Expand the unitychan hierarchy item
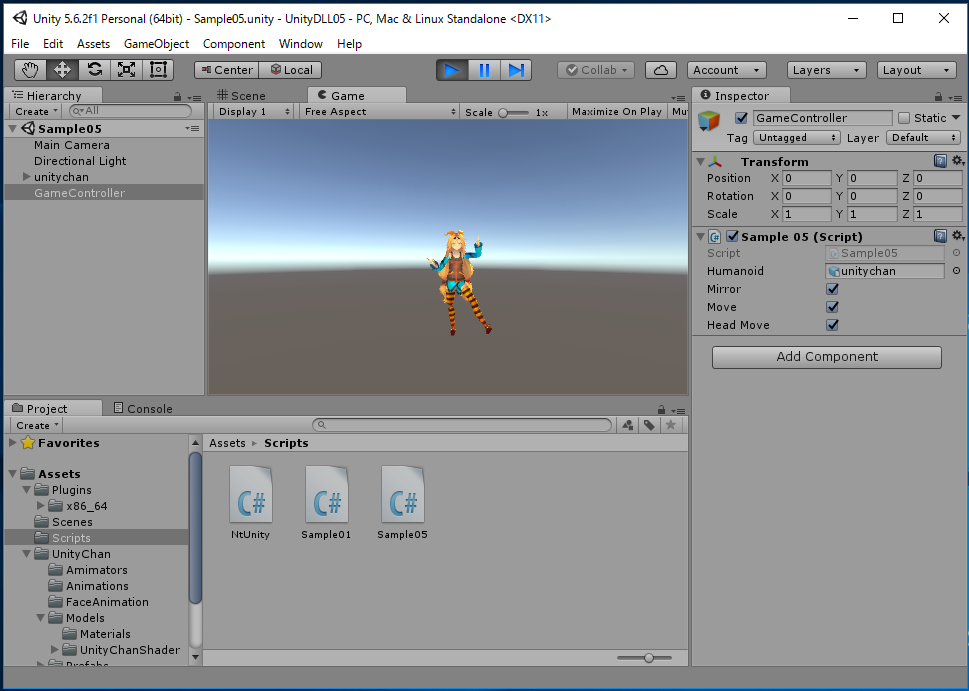This screenshot has height=691, width=969. click(x=26, y=177)
